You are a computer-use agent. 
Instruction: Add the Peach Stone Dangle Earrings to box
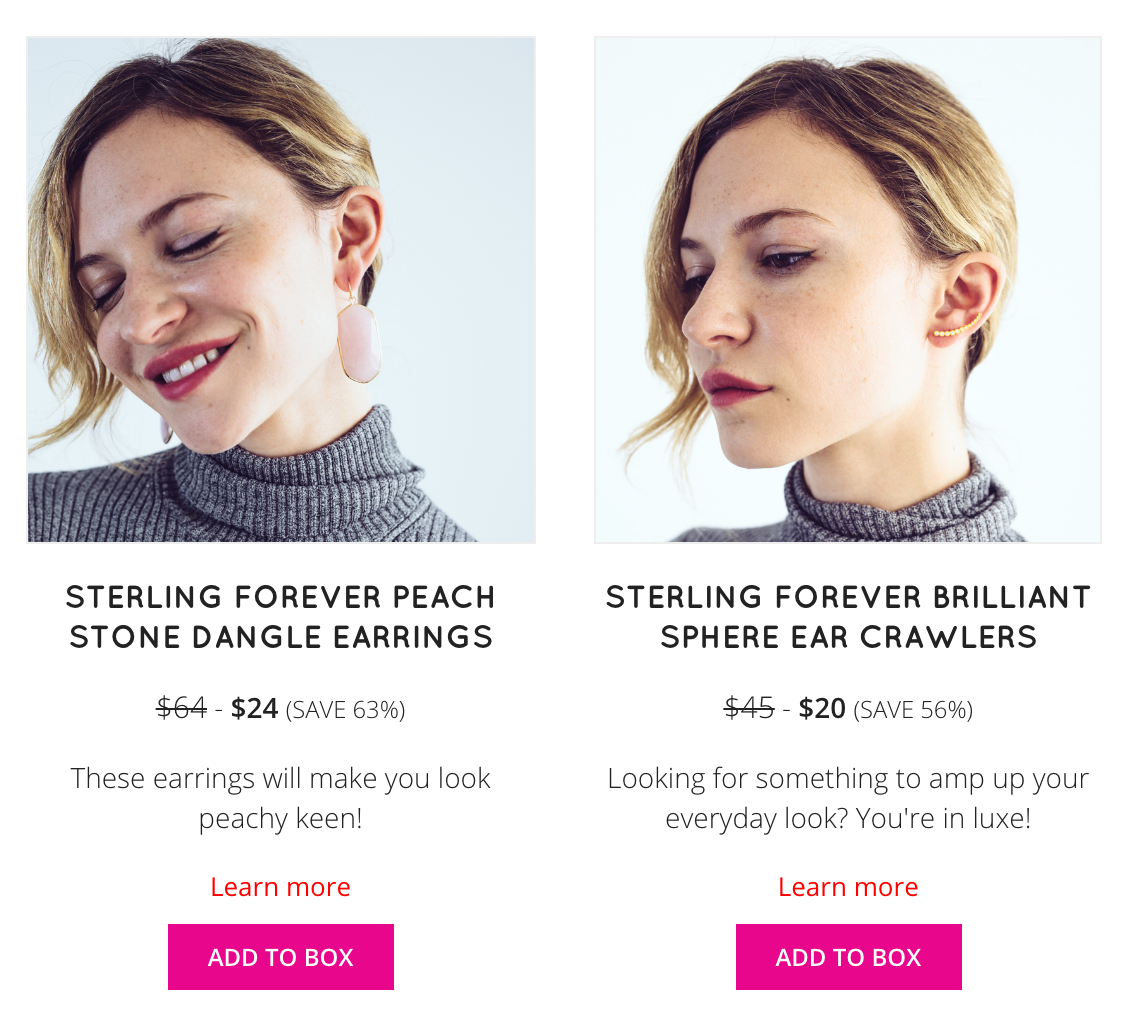coord(281,956)
